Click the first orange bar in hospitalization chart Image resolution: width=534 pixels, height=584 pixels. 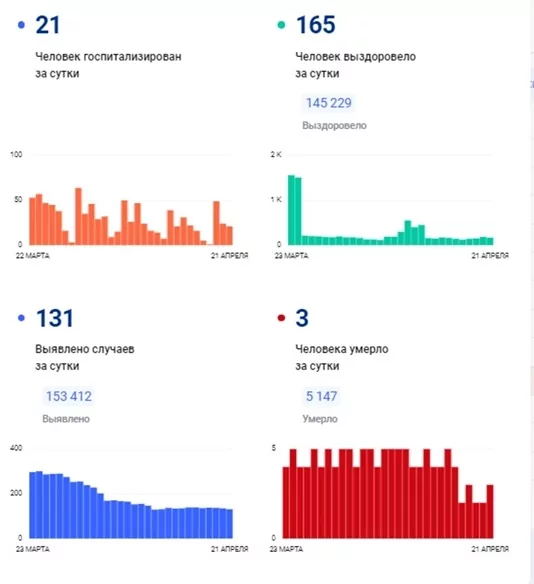(x=32, y=221)
